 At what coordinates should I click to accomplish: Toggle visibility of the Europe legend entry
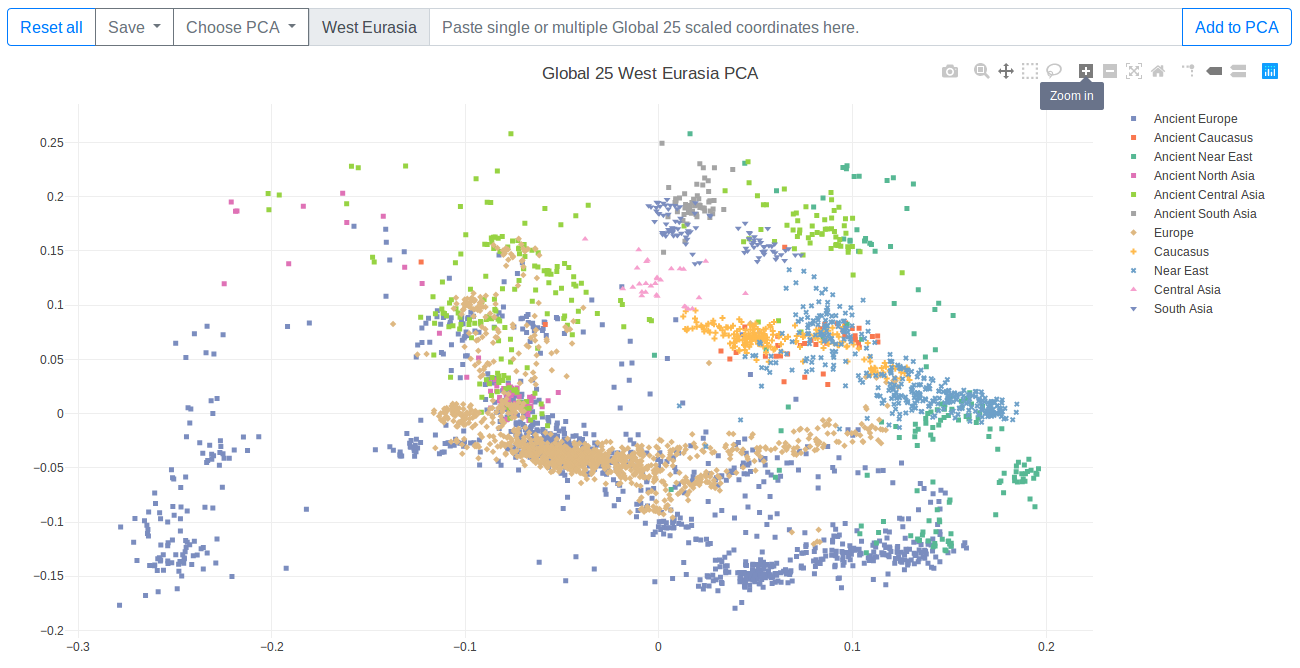1173,232
